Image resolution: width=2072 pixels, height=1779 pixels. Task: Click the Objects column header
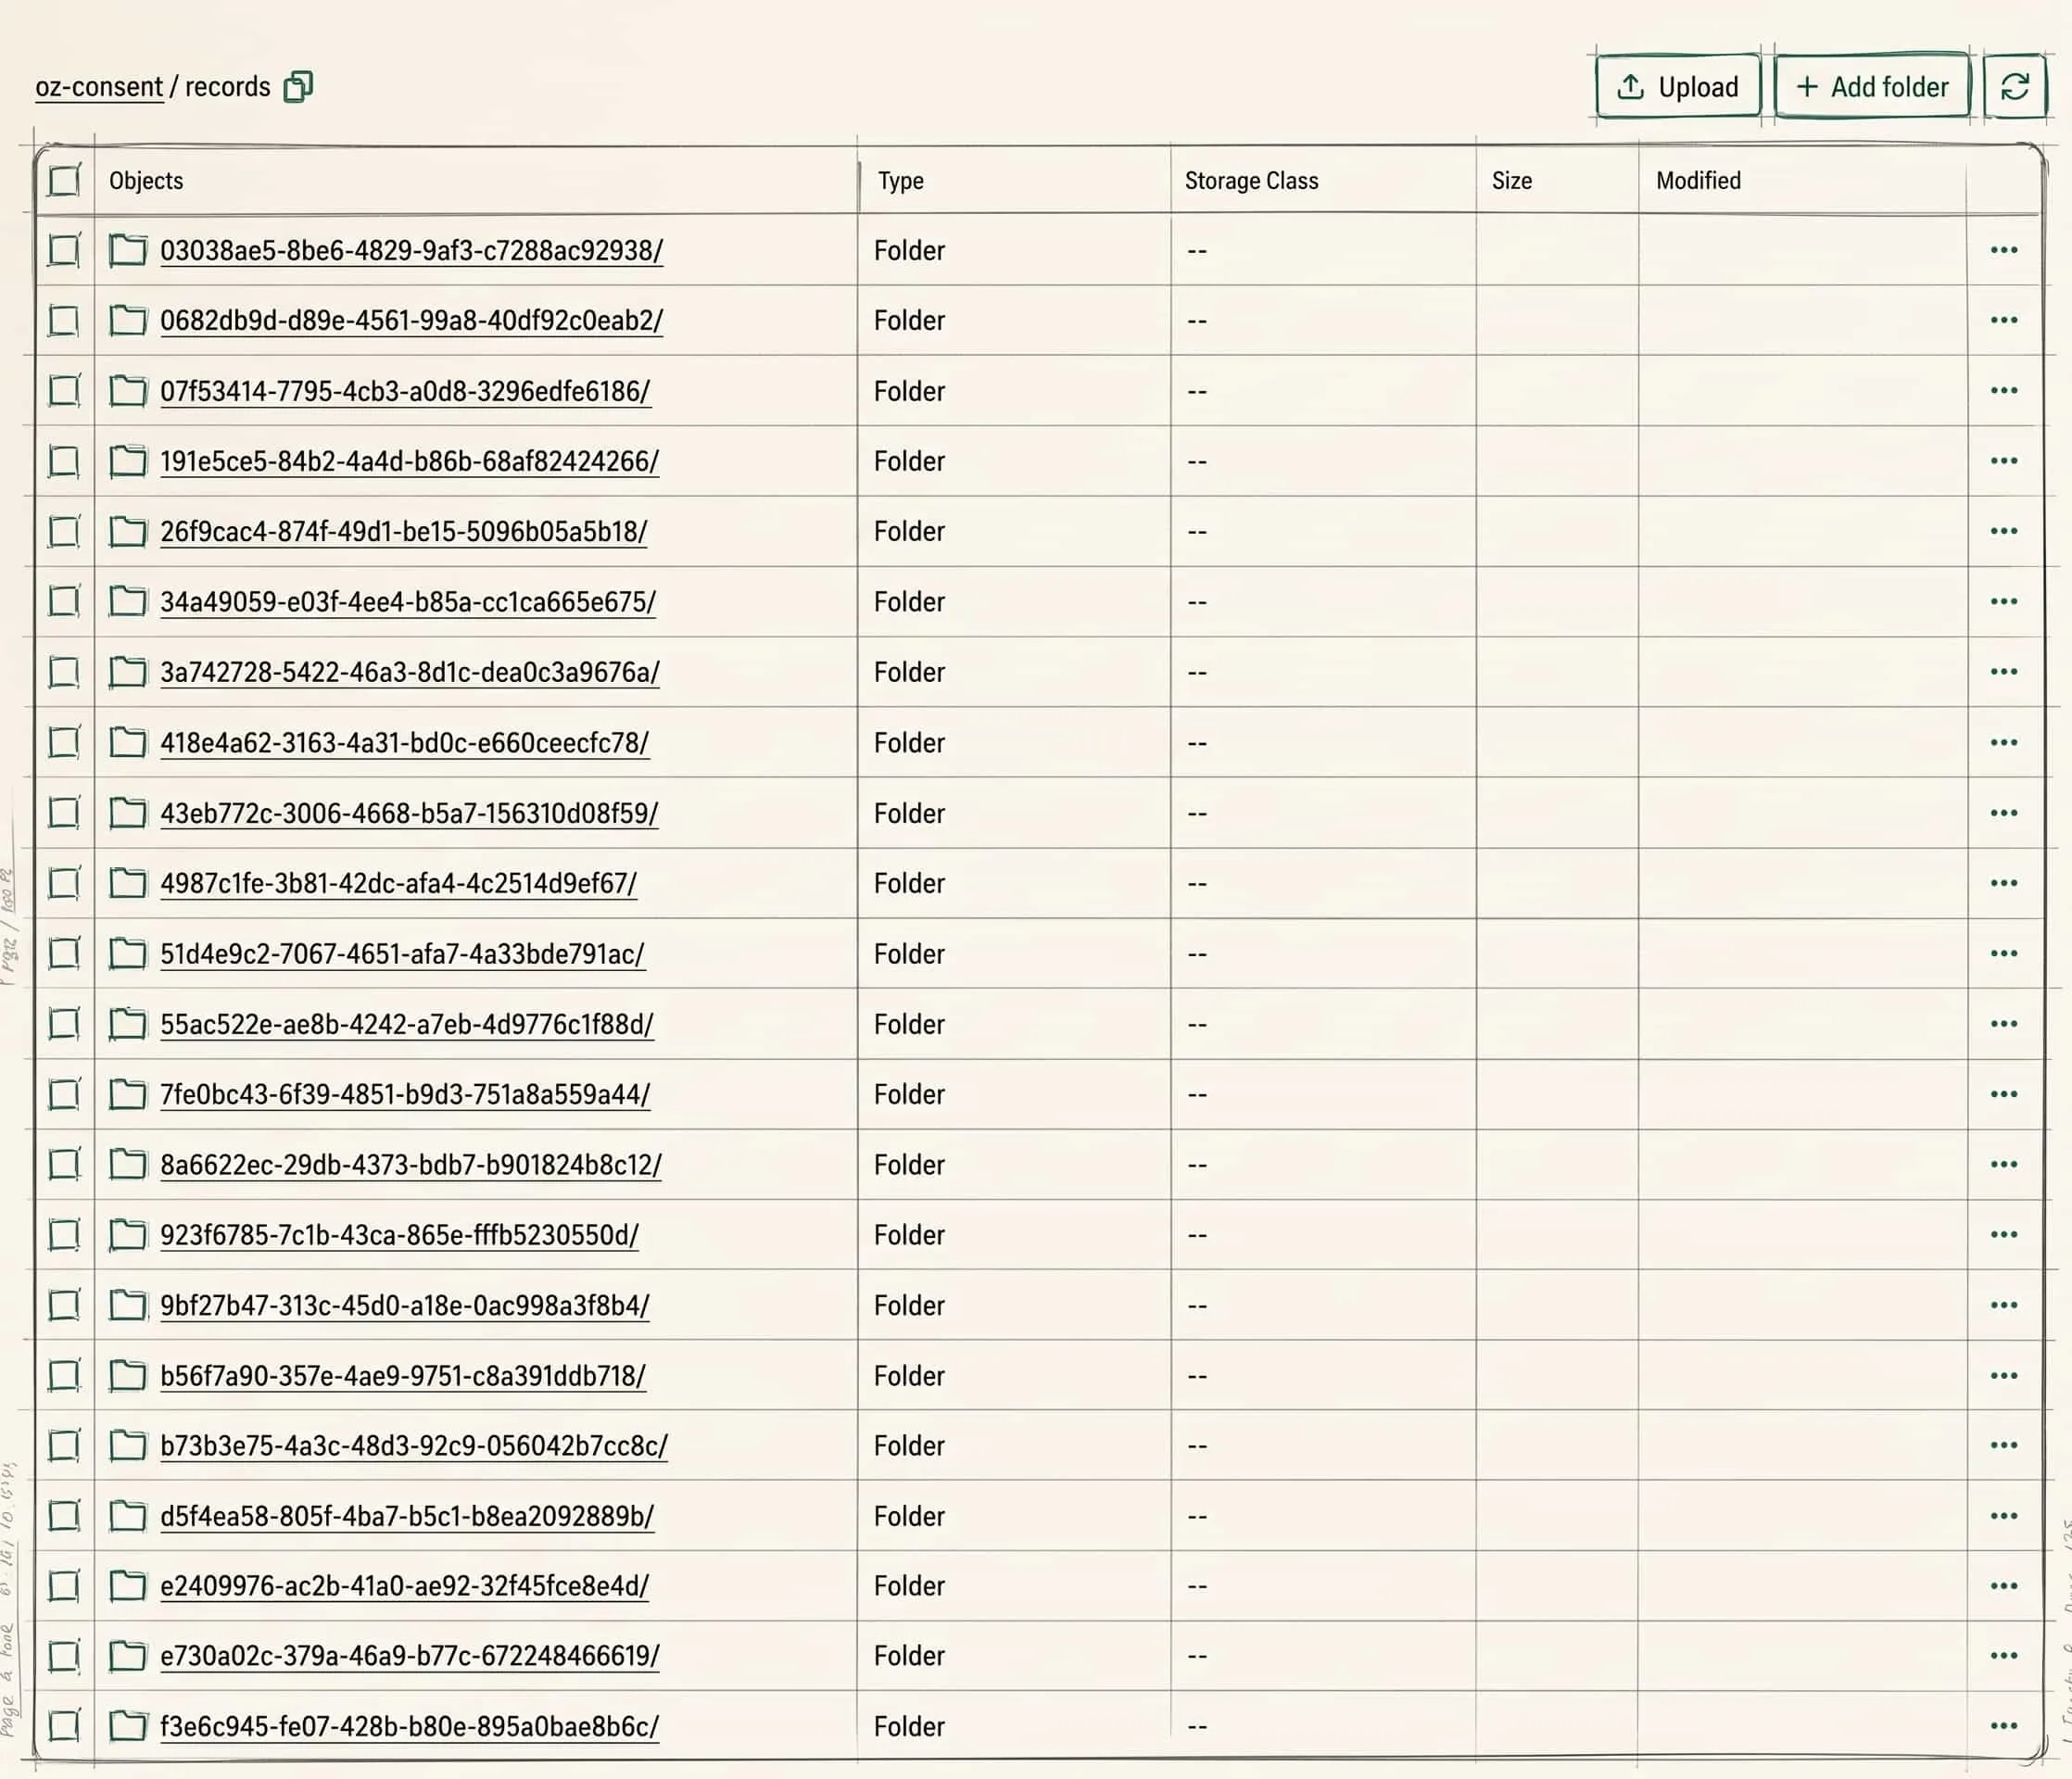tap(146, 181)
